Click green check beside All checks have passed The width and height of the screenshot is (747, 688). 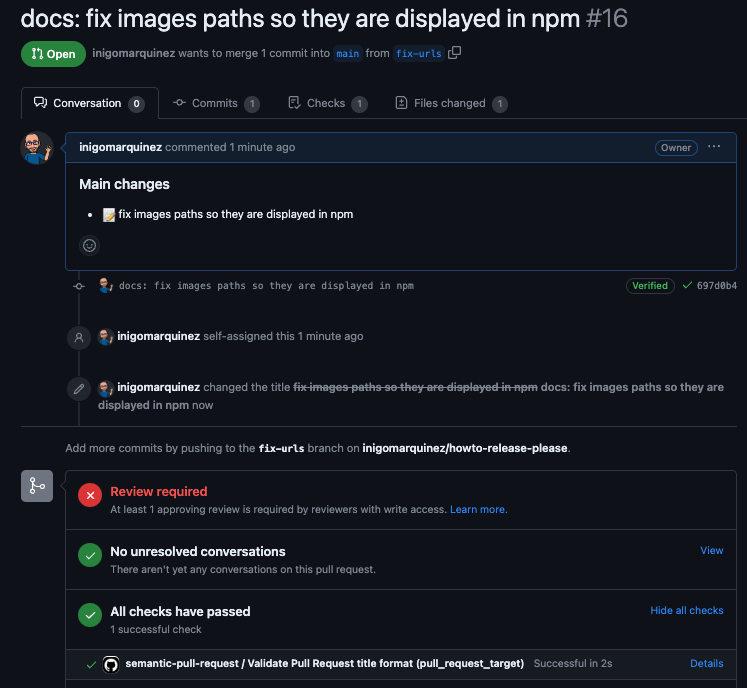coord(90,615)
